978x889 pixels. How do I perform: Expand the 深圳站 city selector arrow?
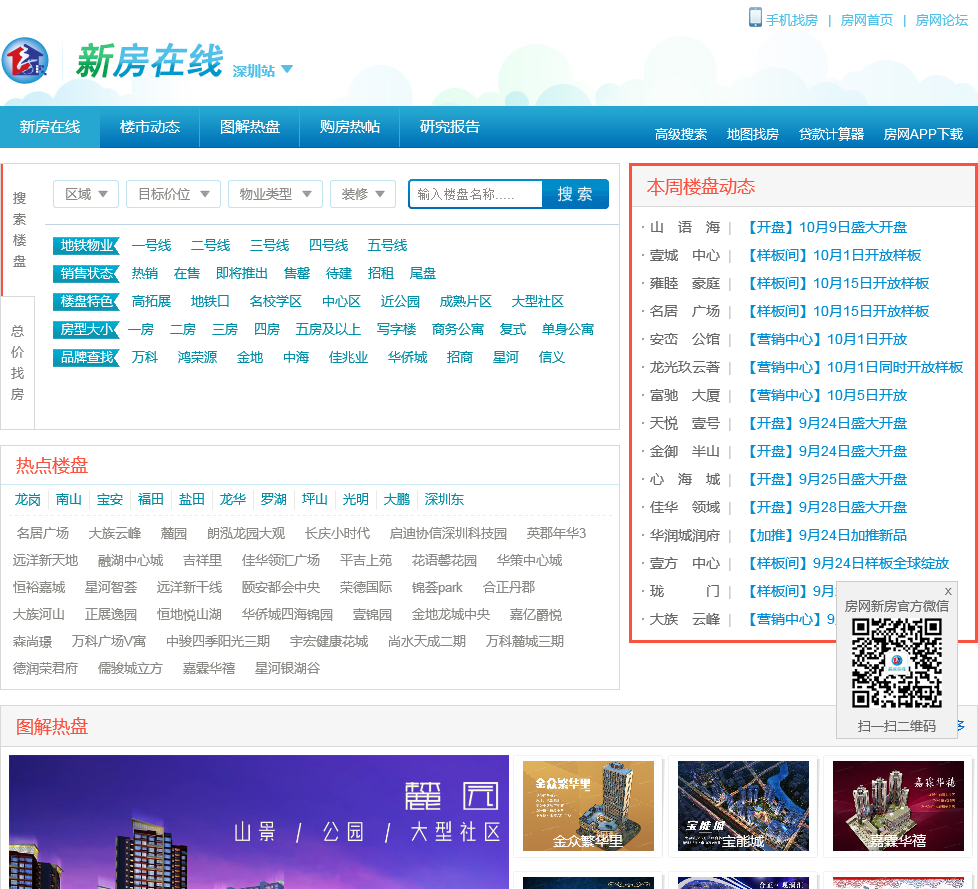(x=287, y=70)
